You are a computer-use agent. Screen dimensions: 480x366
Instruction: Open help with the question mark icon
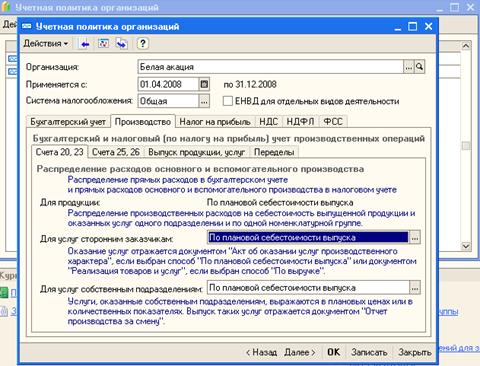click(143, 44)
